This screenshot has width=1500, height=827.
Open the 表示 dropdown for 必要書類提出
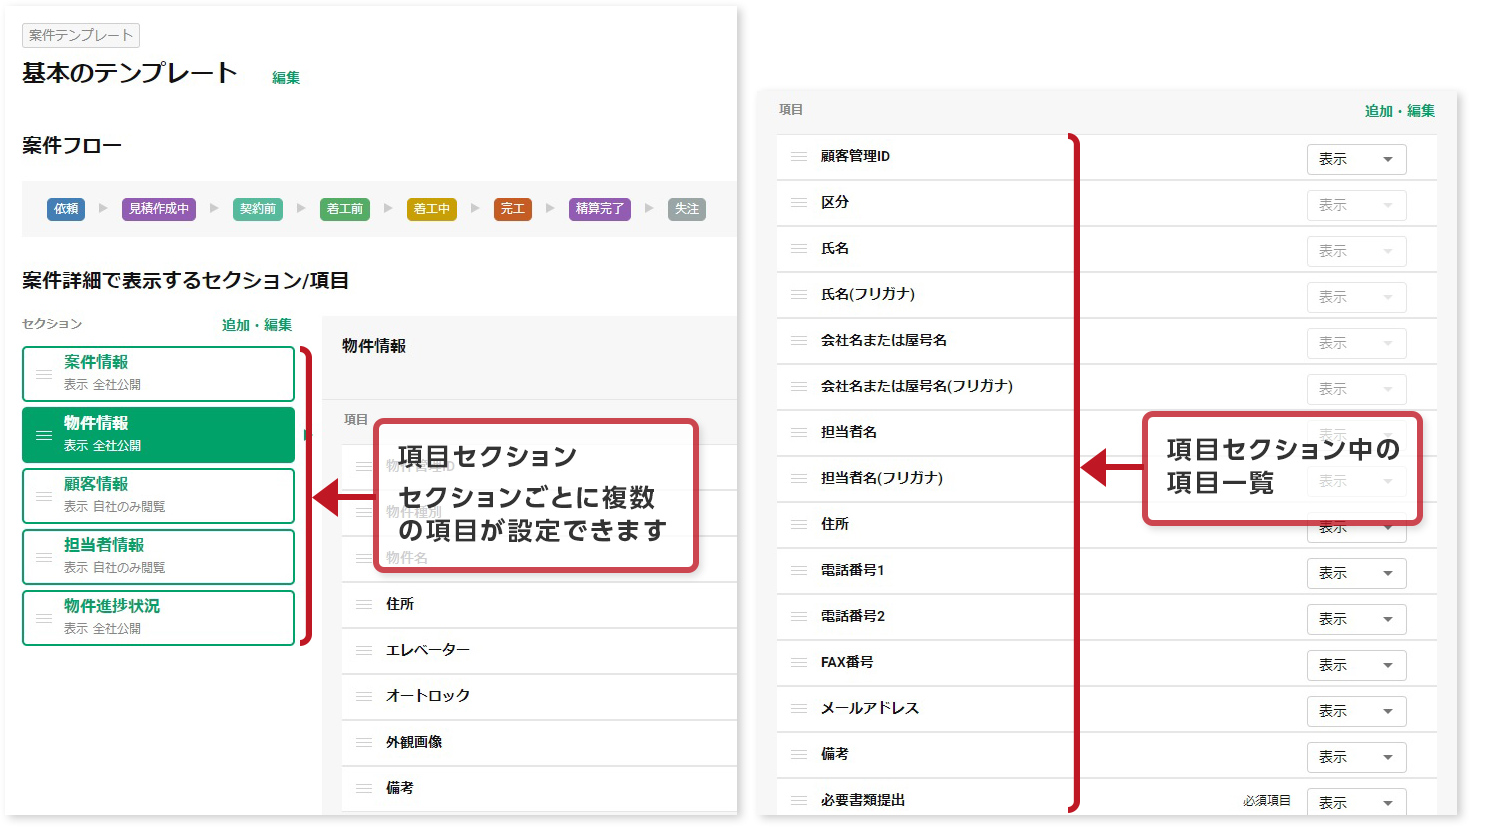tap(1356, 801)
